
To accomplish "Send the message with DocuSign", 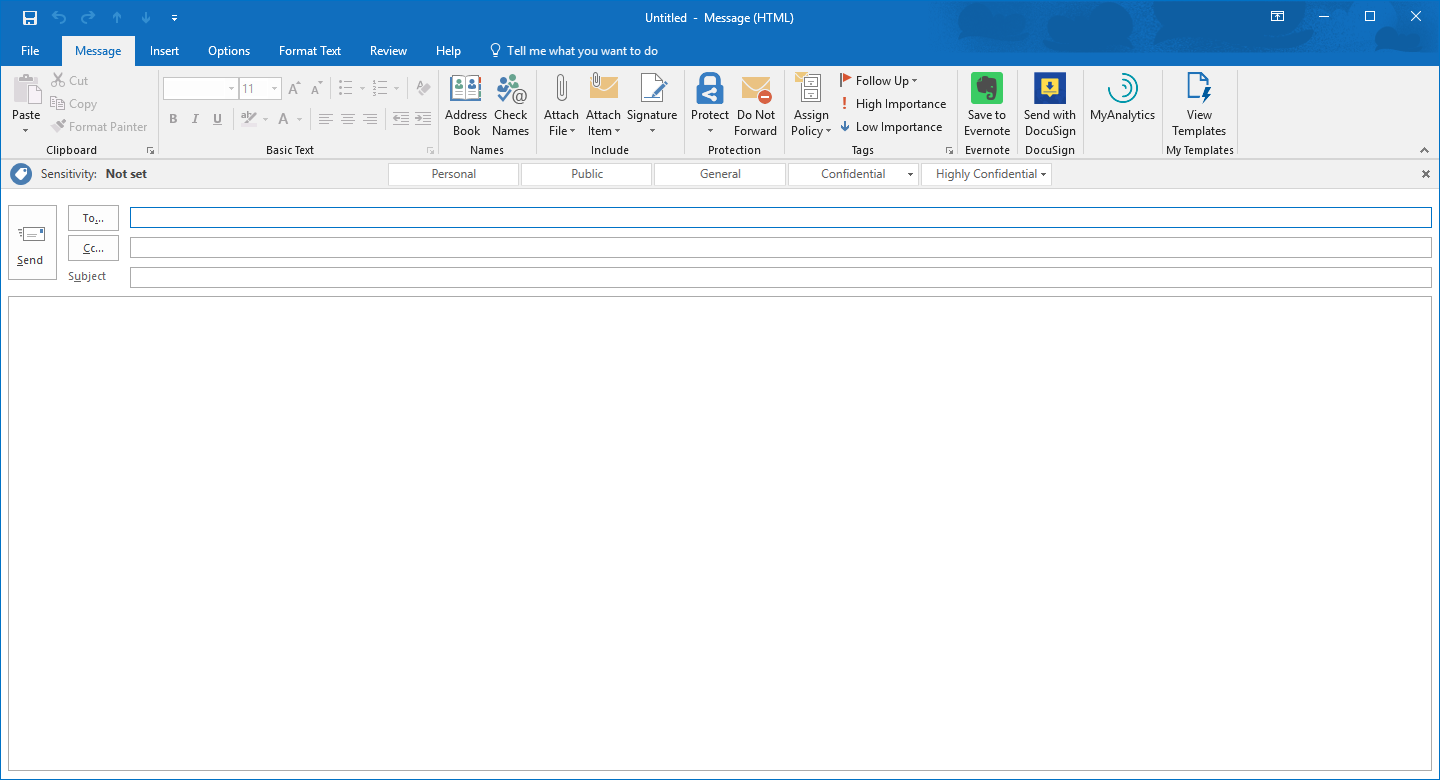I will point(1049,104).
